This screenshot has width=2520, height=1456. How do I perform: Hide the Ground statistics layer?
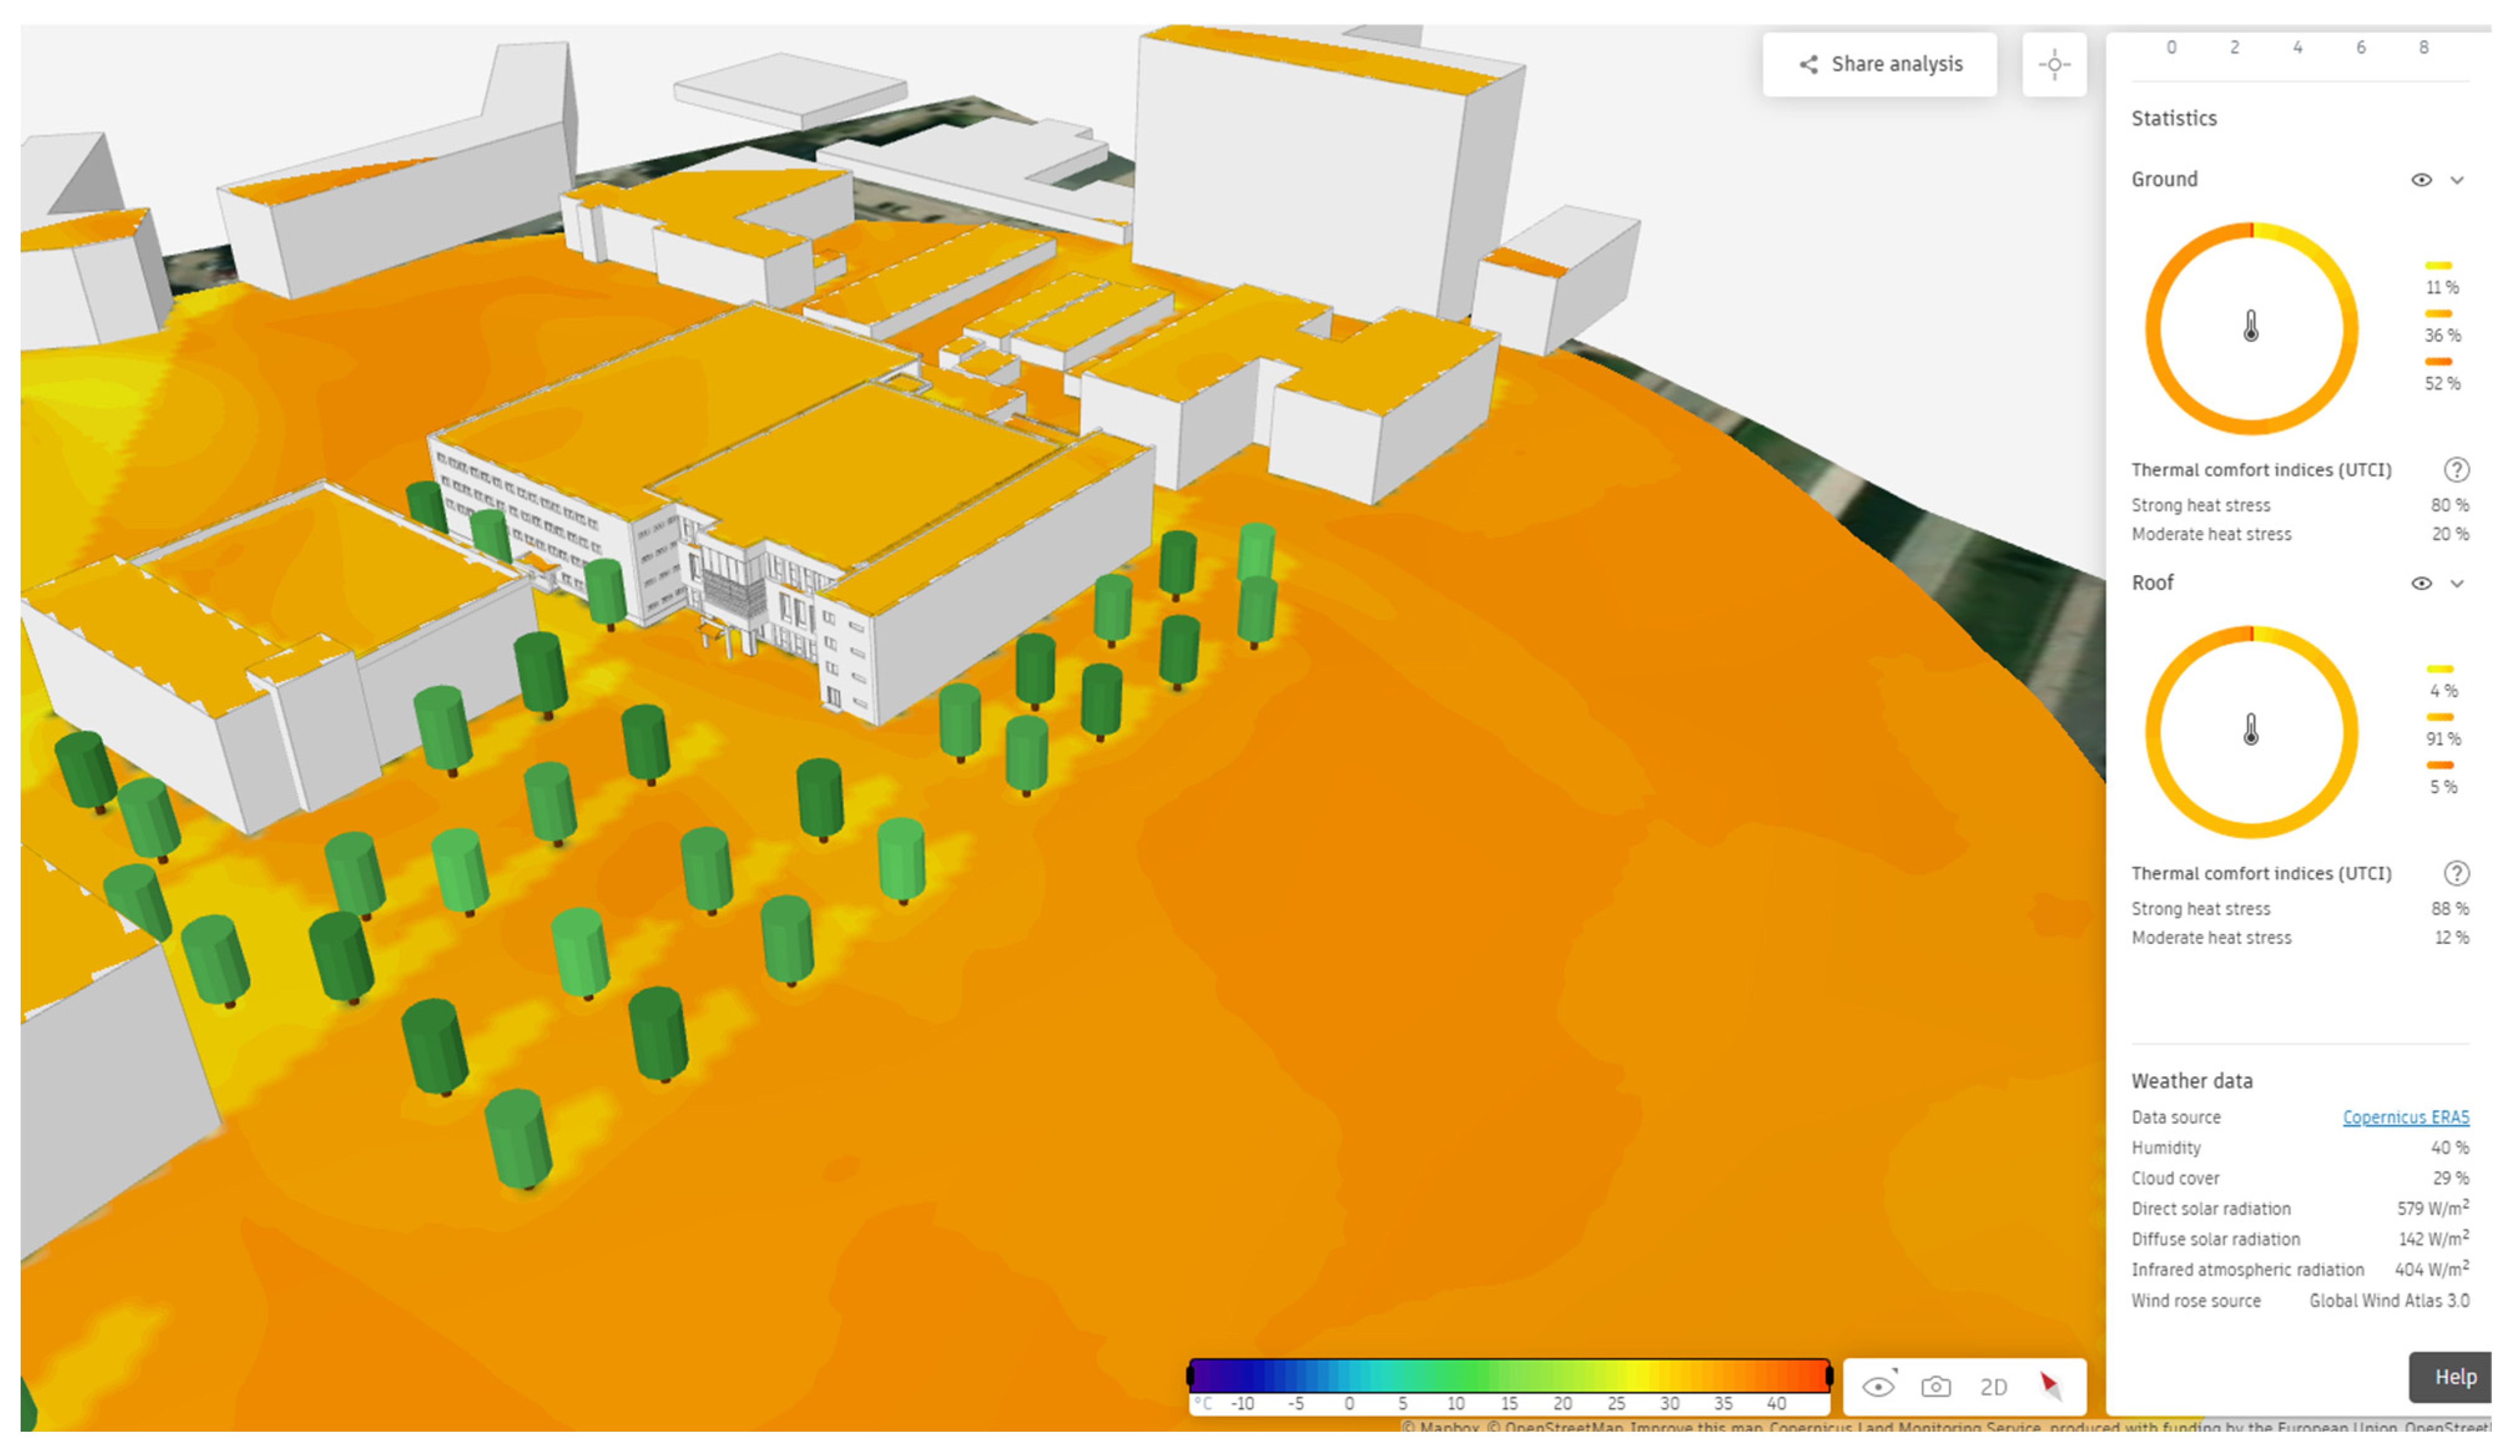click(x=2421, y=180)
